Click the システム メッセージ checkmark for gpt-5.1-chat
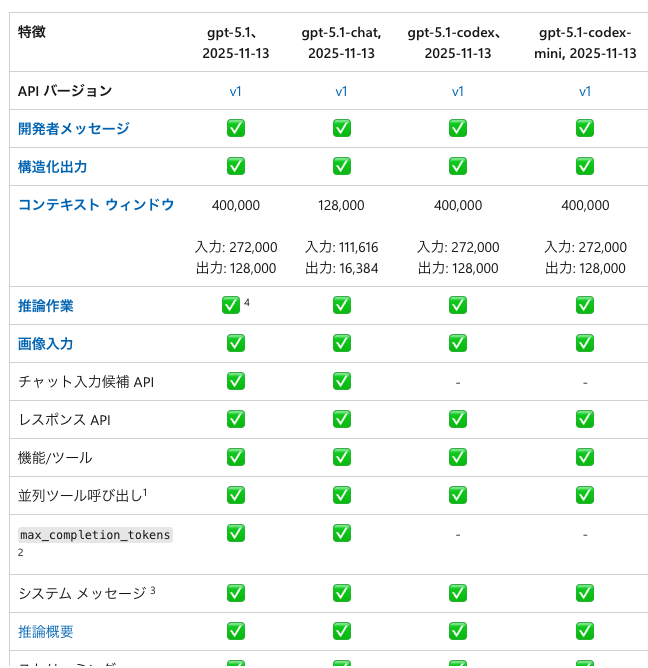Image resolution: width=648 pixels, height=668 pixels. [341, 593]
